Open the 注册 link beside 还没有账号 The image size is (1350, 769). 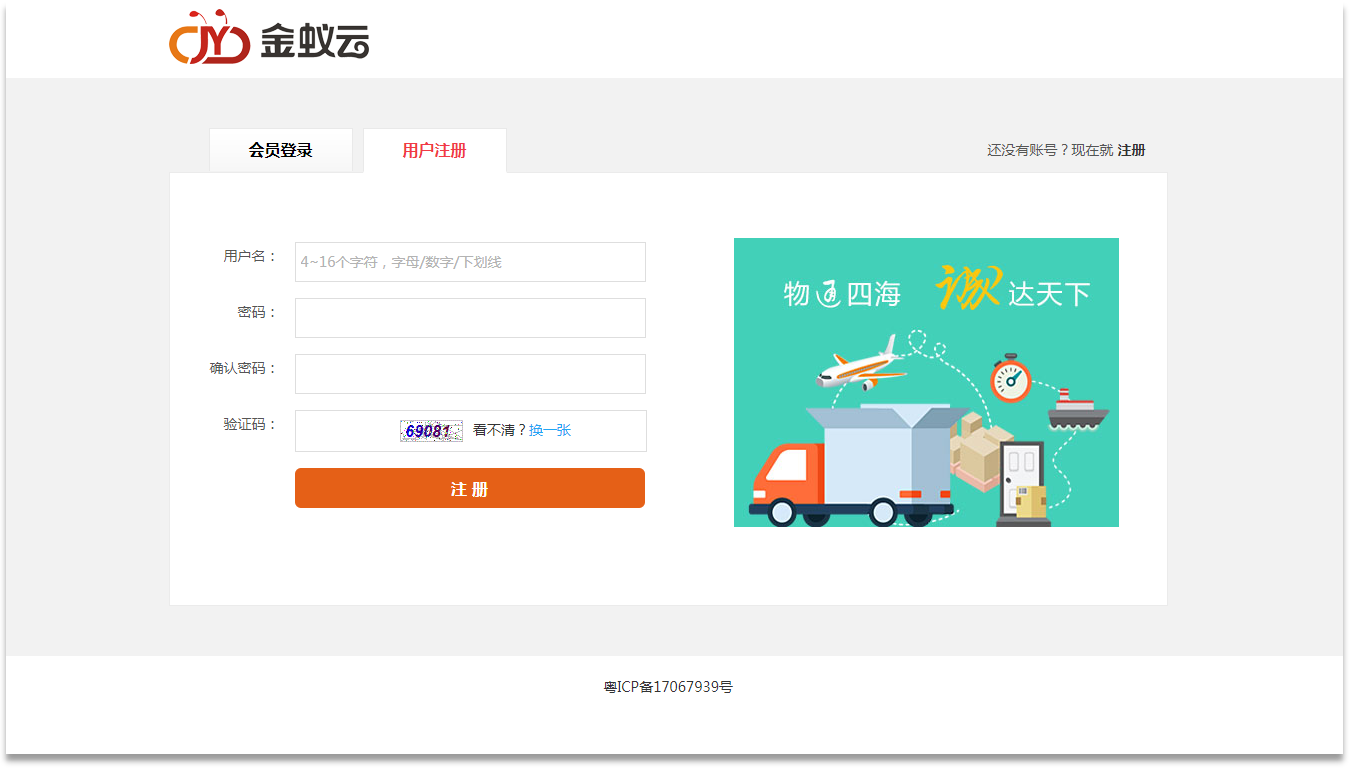pyautogui.click(x=1131, y=151)
